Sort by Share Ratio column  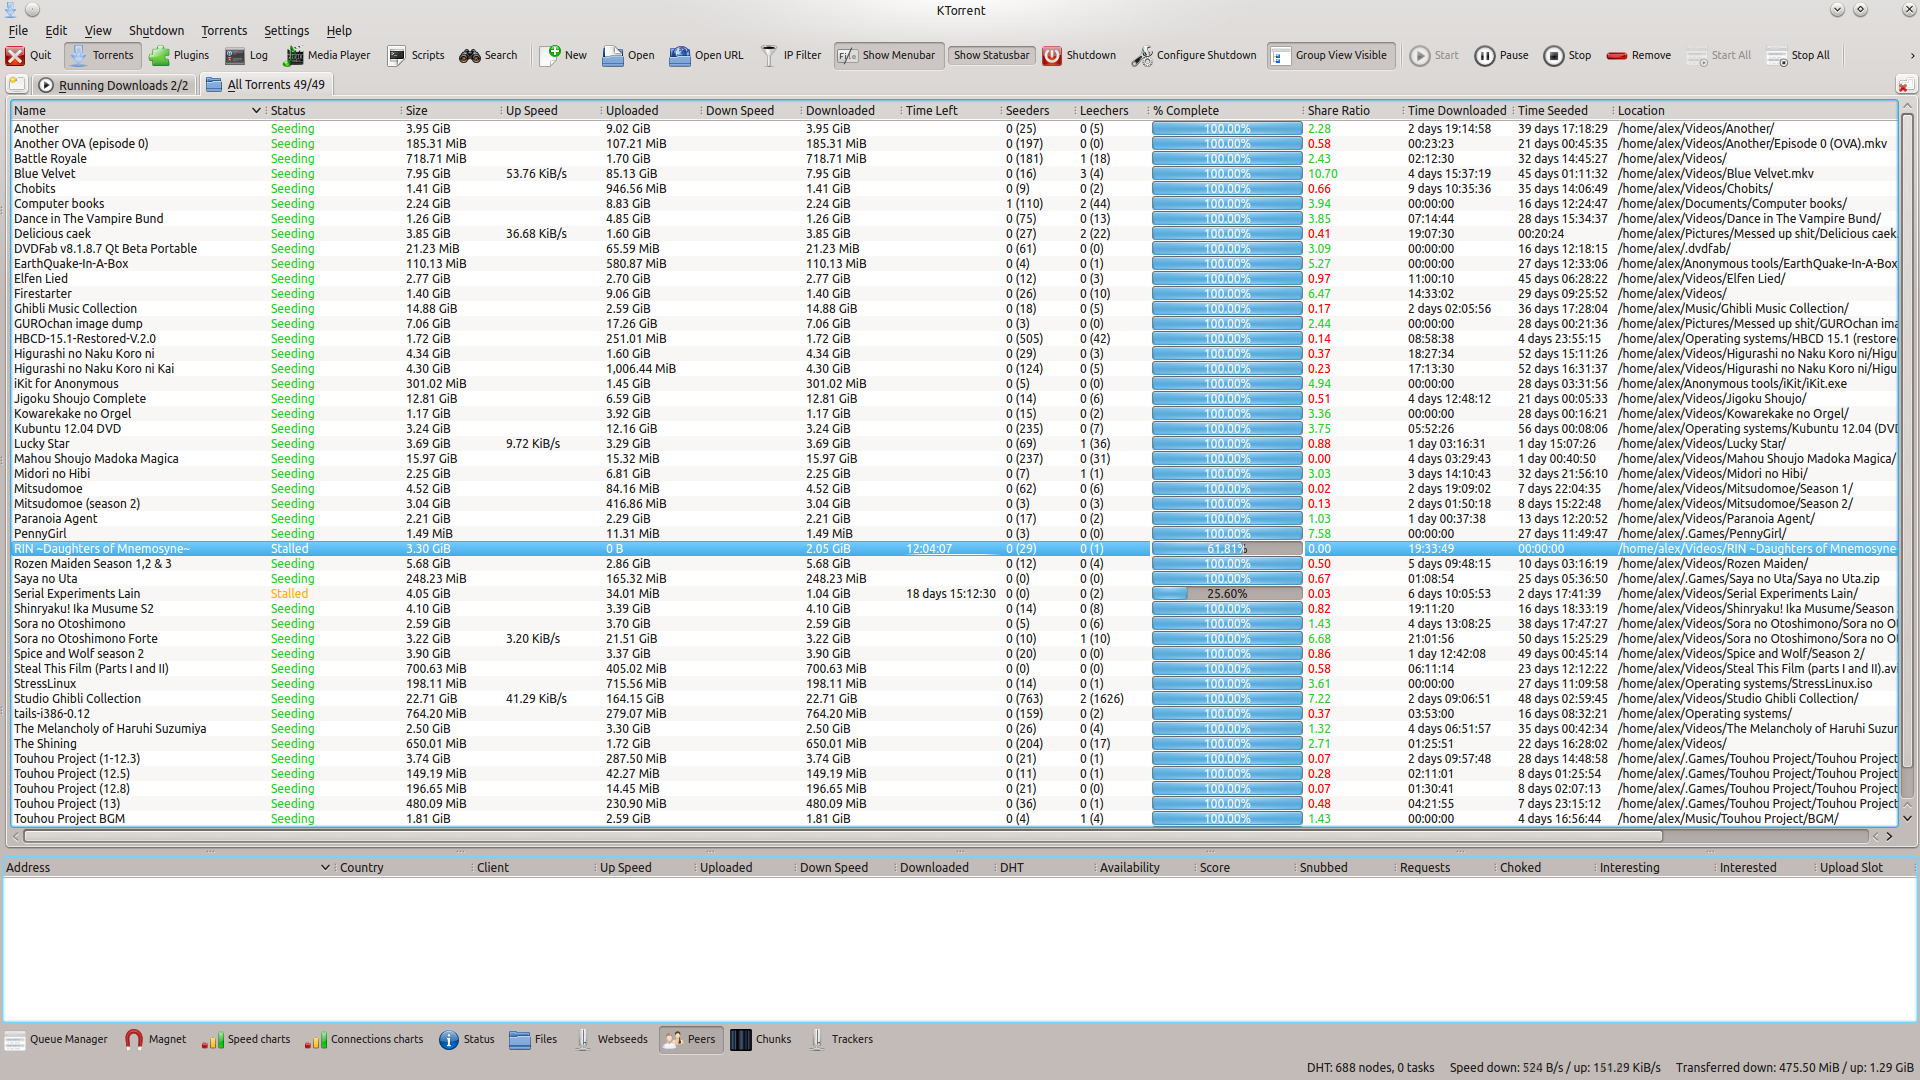click(1351, 111)
